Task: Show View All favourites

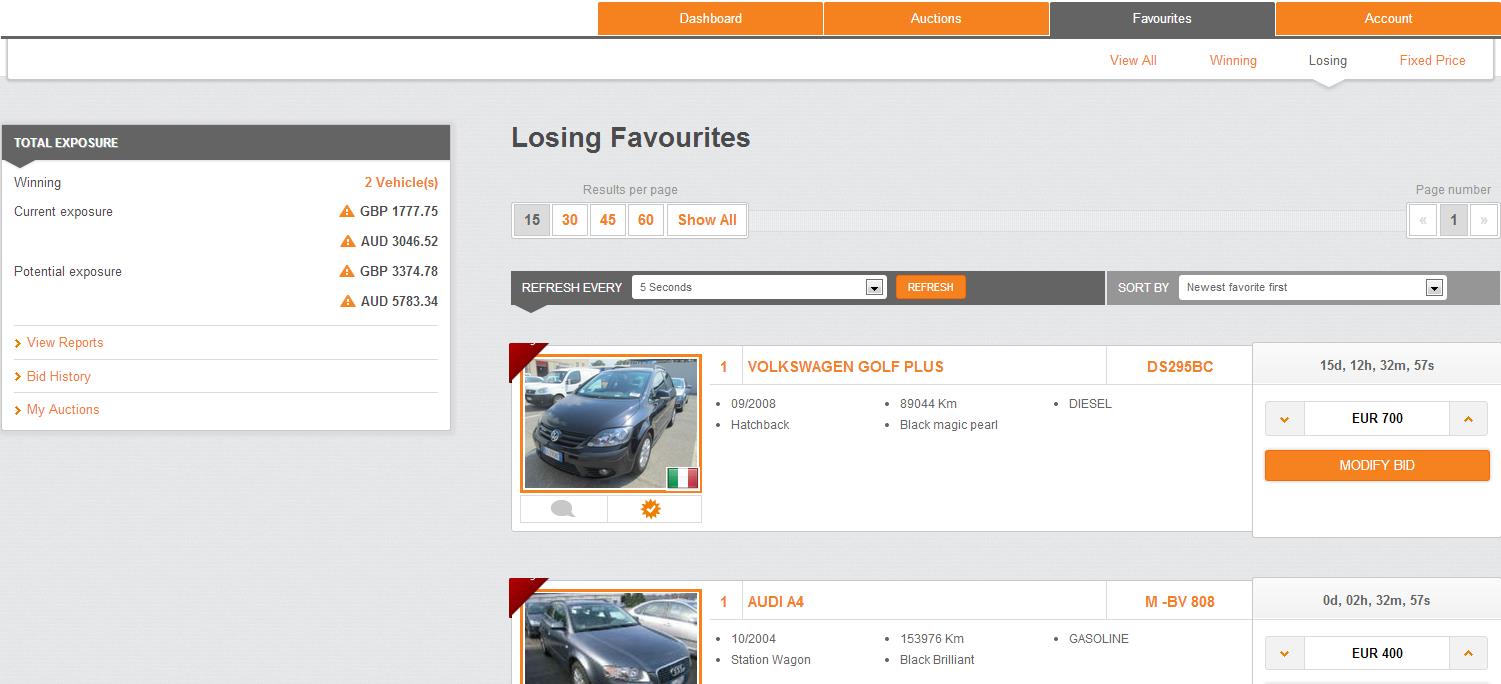Action: click(x=1133, y=60)
